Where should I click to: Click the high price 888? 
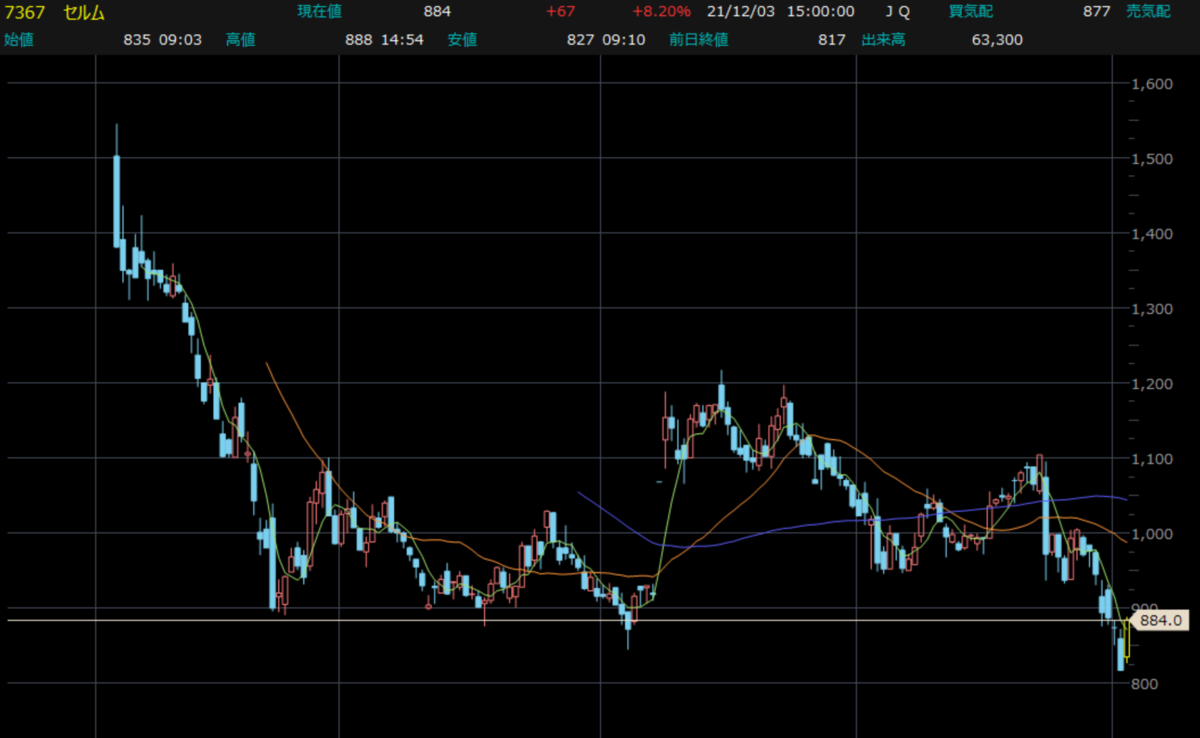(x=358, y=40)
